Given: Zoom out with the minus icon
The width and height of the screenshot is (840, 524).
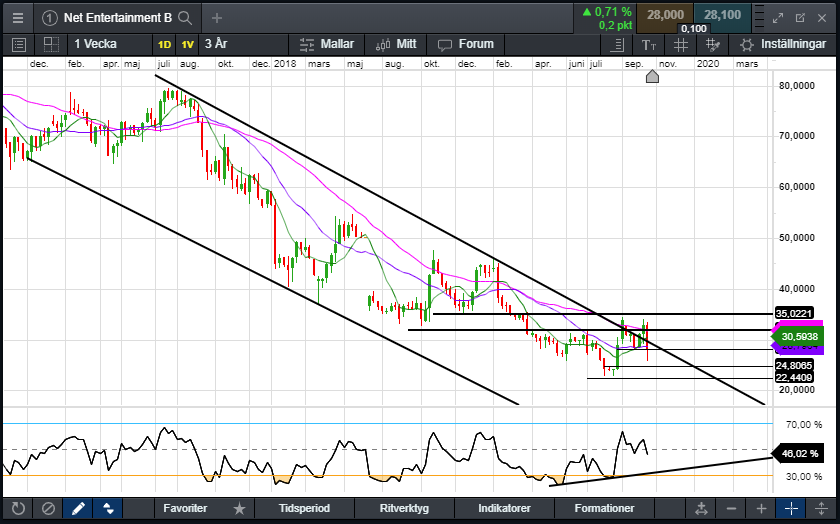Looking at the screenshot, I should click(x=731, y=508).
